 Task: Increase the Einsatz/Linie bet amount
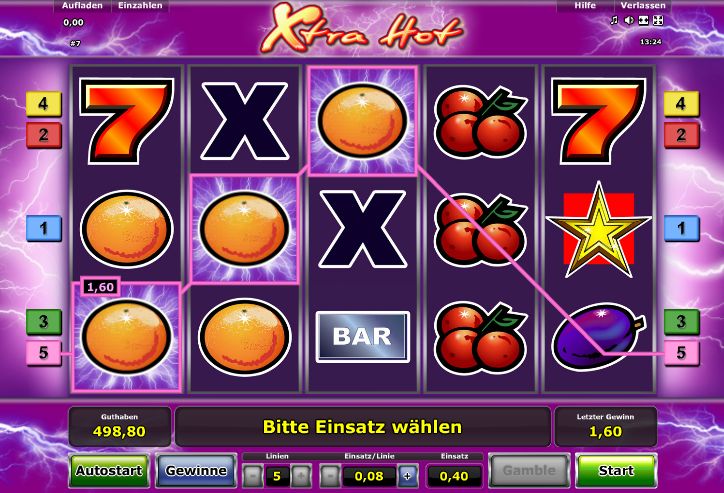pos(408,476)
